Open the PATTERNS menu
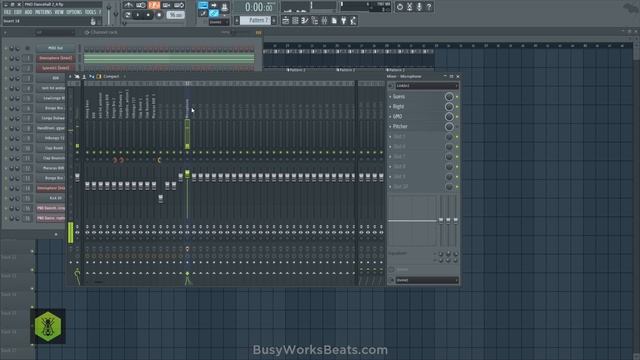 (43, 13)
